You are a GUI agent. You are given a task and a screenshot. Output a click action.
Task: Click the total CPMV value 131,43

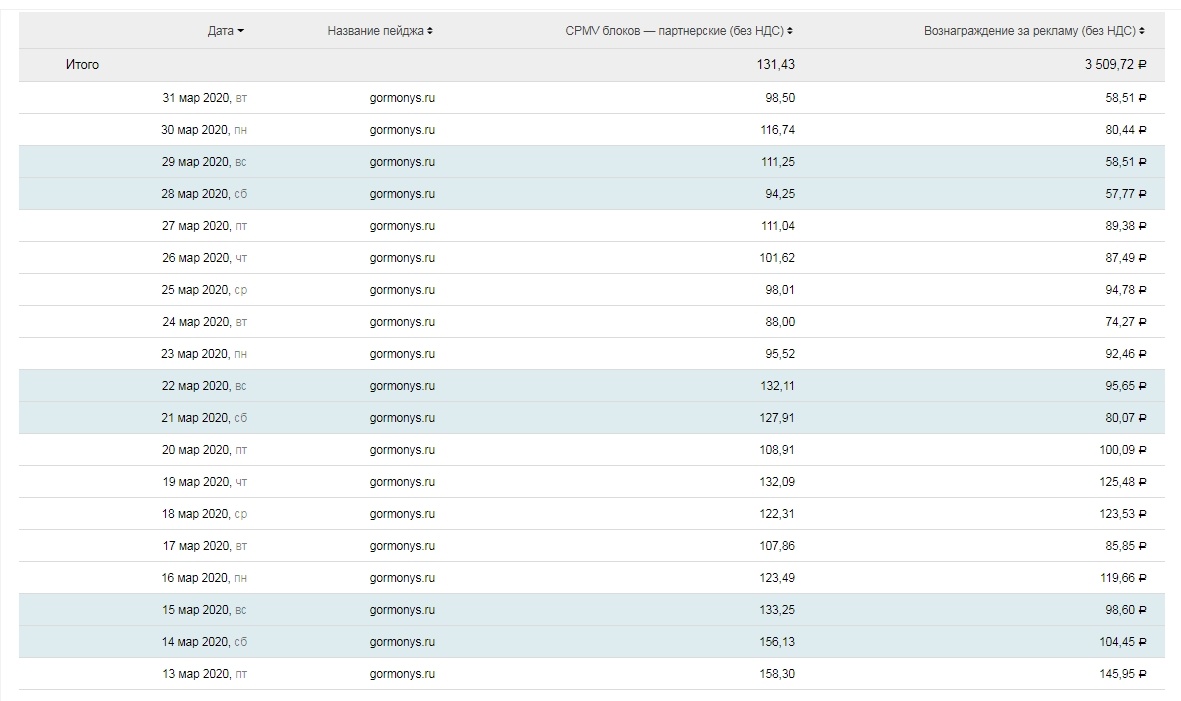(x=776, y=65)
